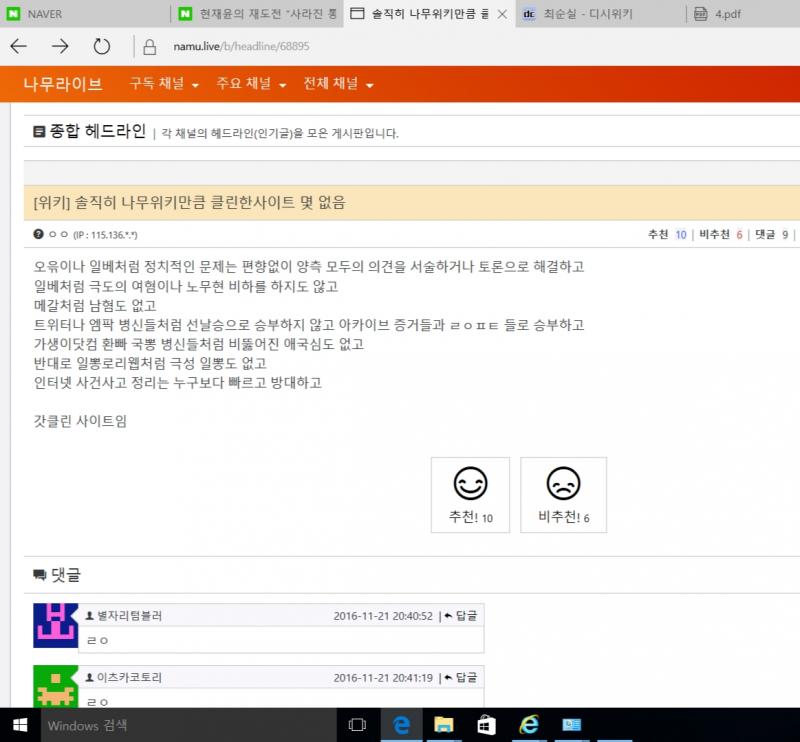This screenshot has width=800, height=742.
Task: Click the 2016-11-21 20:41:19 timestamp
Action: pyautogui.click(x=383, y=678)
